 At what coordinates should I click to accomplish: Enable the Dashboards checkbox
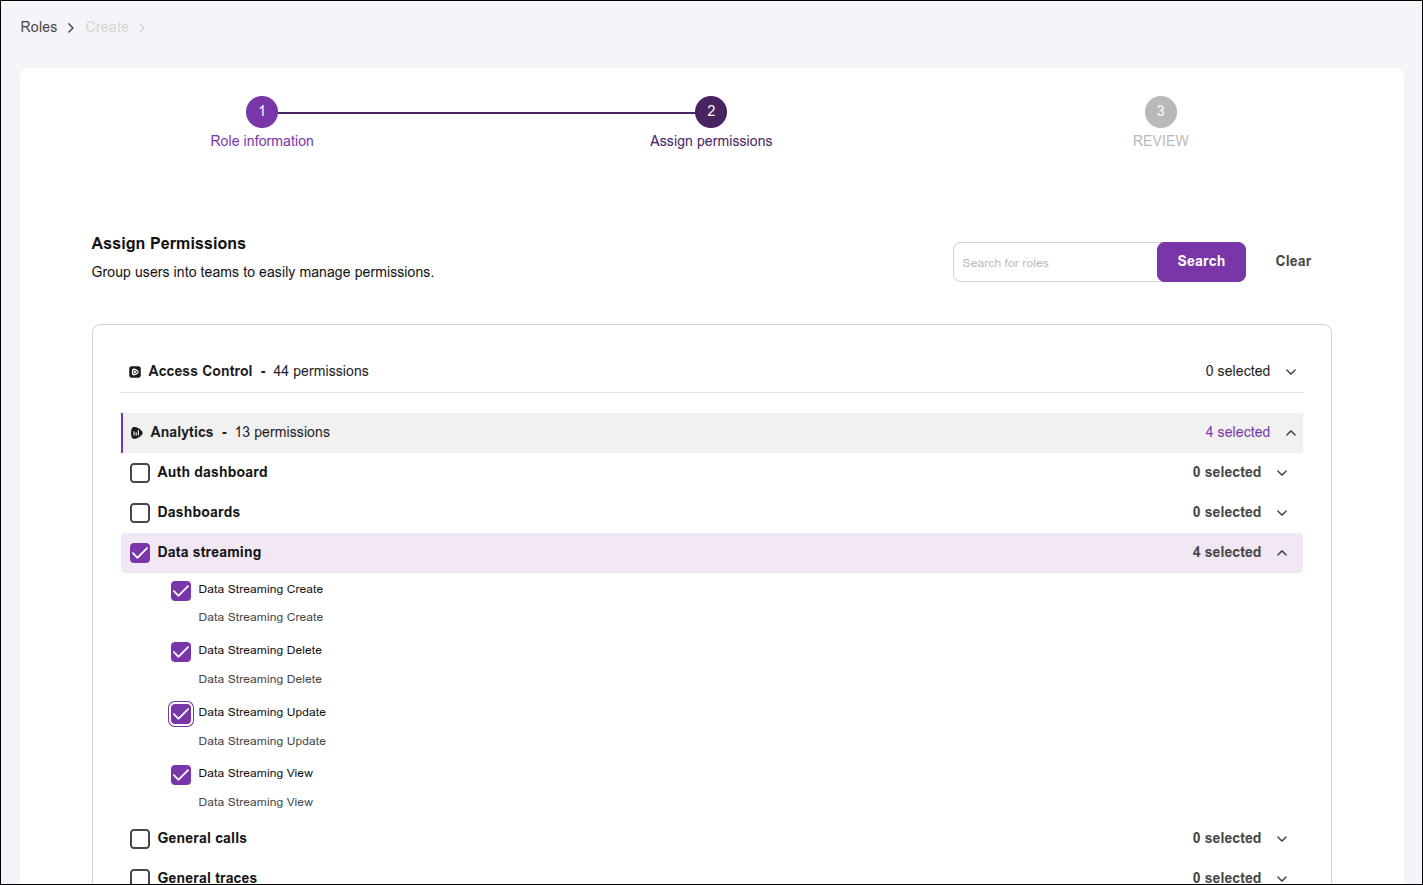140,512
